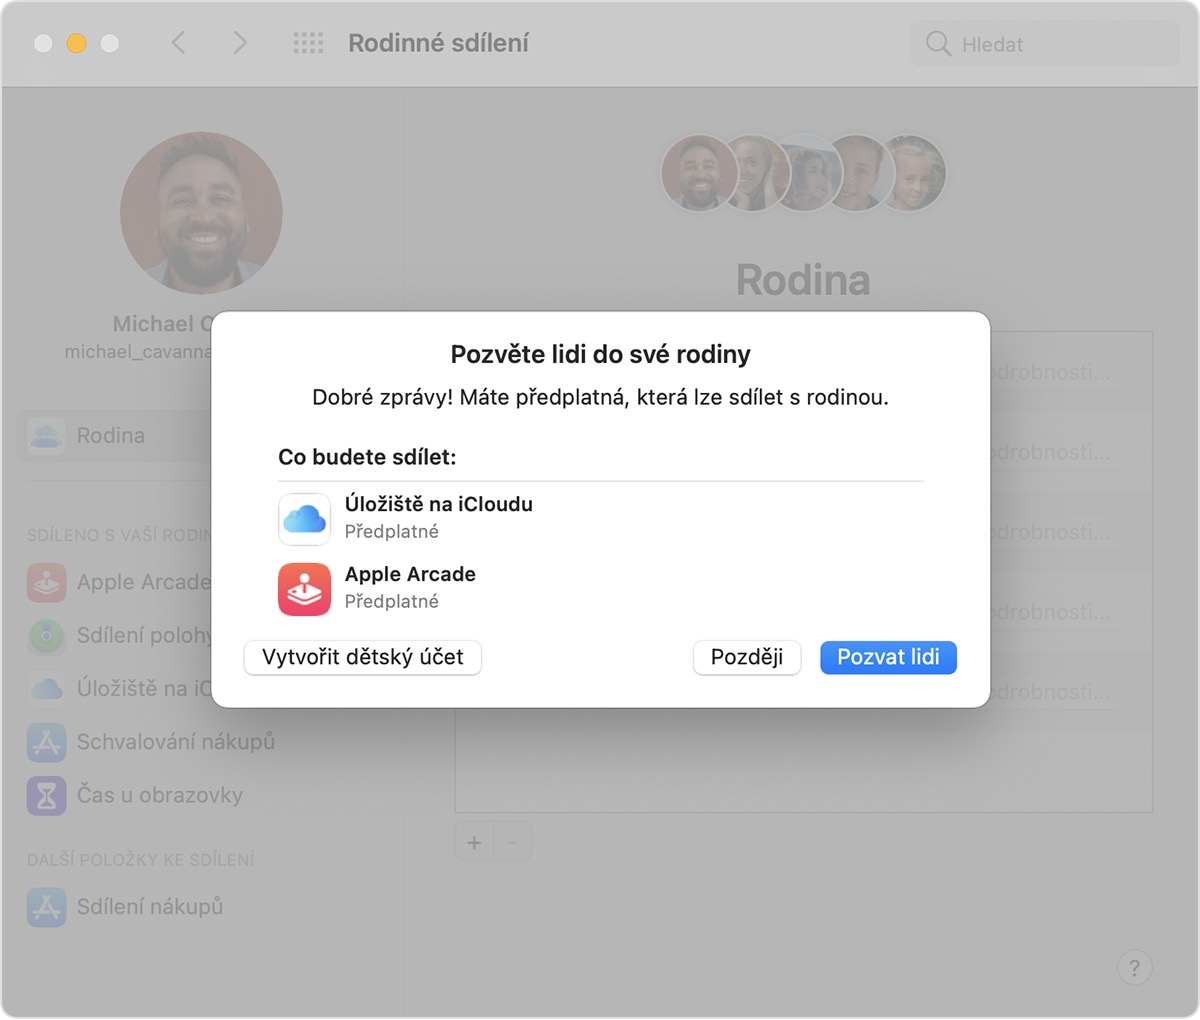Select Rodina in the sidebar

pos(110,436)
